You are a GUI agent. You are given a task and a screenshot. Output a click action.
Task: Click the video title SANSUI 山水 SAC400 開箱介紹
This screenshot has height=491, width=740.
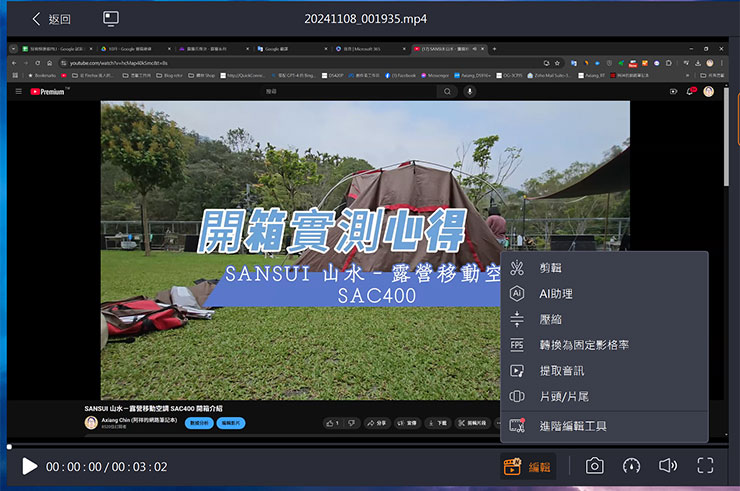pyautogui.click(x=153, y=408)
